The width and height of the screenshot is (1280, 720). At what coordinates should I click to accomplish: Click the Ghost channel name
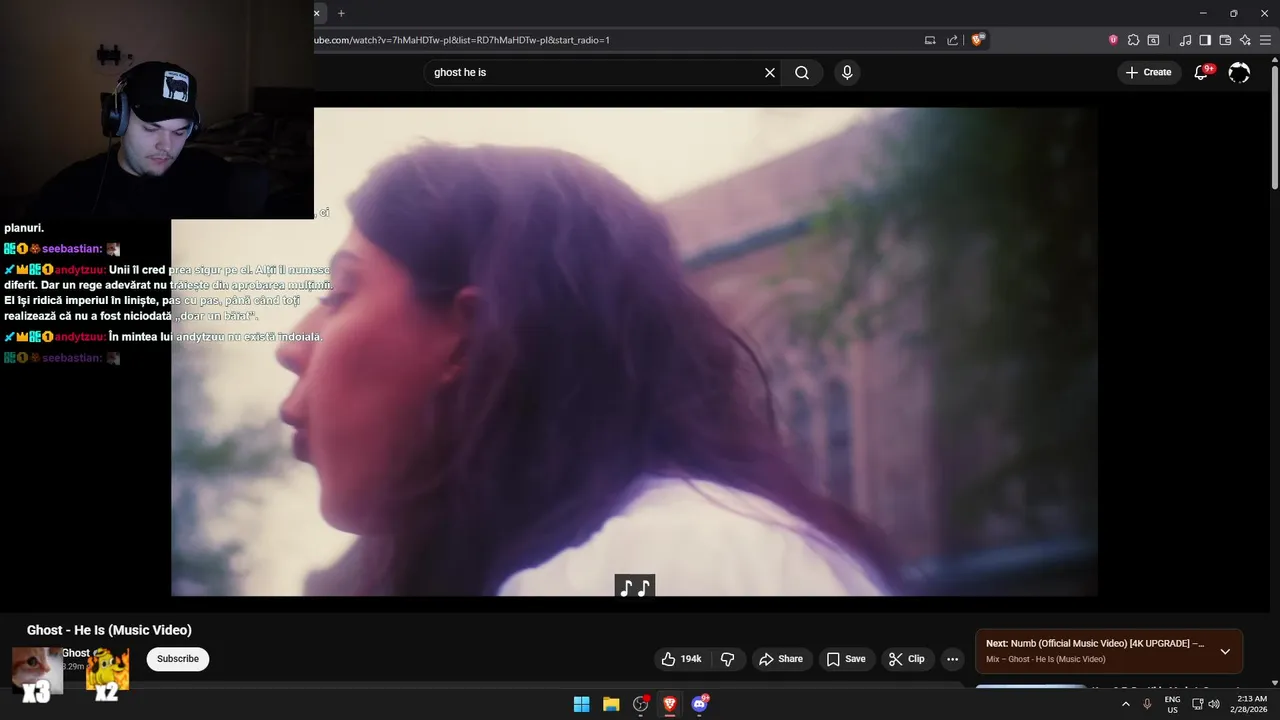coord(76,653)
